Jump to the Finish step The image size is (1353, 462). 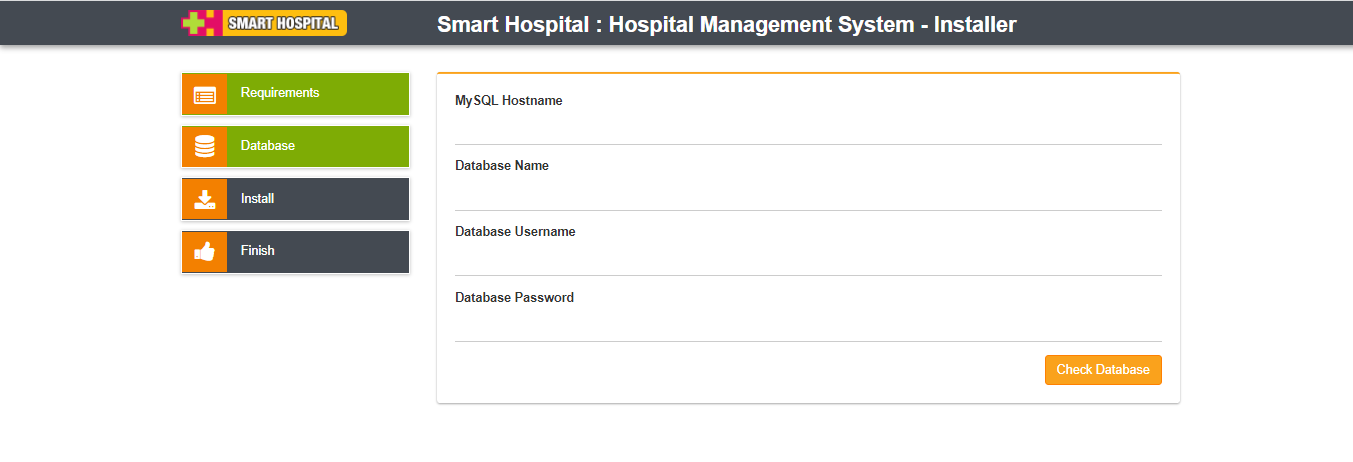pos(258,251)
